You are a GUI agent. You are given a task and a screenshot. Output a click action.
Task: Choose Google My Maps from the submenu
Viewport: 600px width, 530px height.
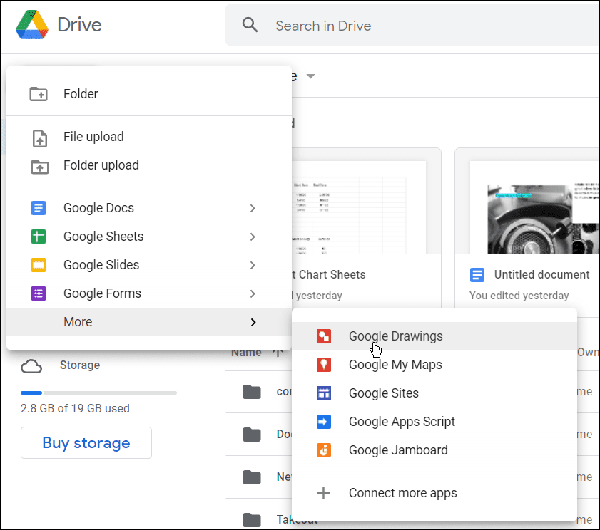pos(434,365)
